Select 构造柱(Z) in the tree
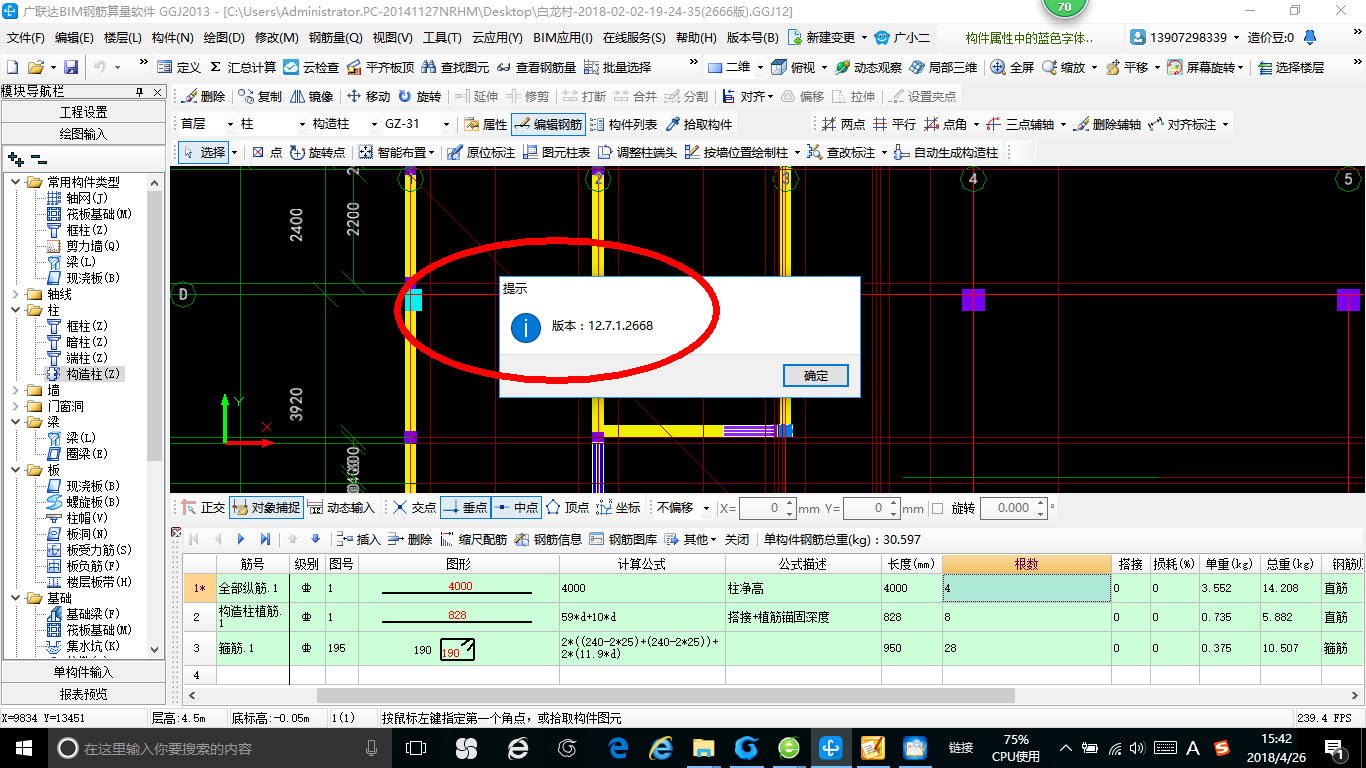Screen dimensions: 1366x768 (x=84, y=374)
